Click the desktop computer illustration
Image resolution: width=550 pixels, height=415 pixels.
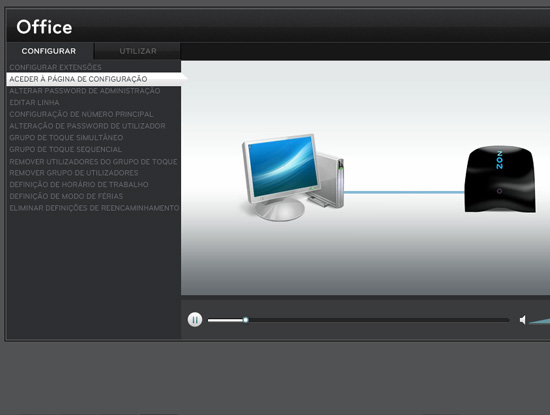click(293, 177)
